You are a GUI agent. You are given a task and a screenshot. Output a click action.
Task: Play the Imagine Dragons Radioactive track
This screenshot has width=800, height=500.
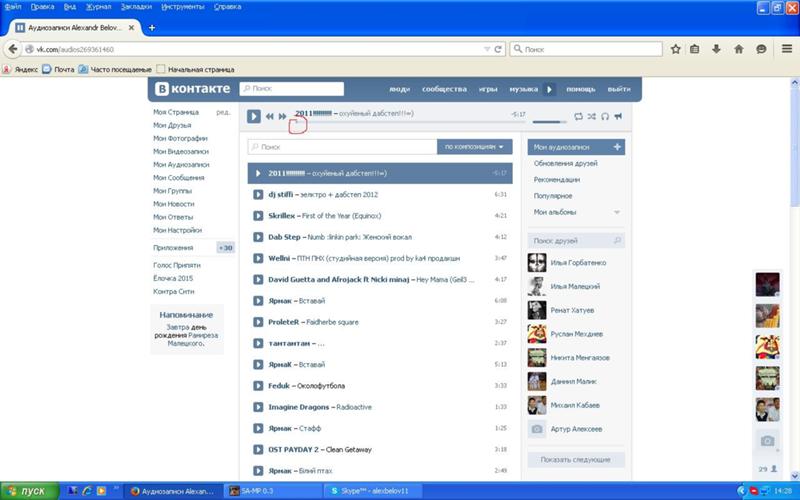[258, 407]
